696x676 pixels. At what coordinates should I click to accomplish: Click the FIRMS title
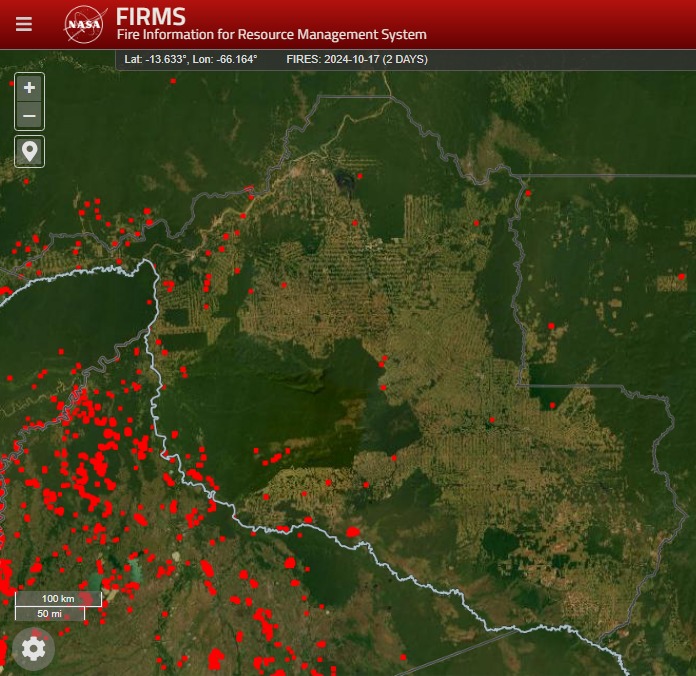click(151, 17)
